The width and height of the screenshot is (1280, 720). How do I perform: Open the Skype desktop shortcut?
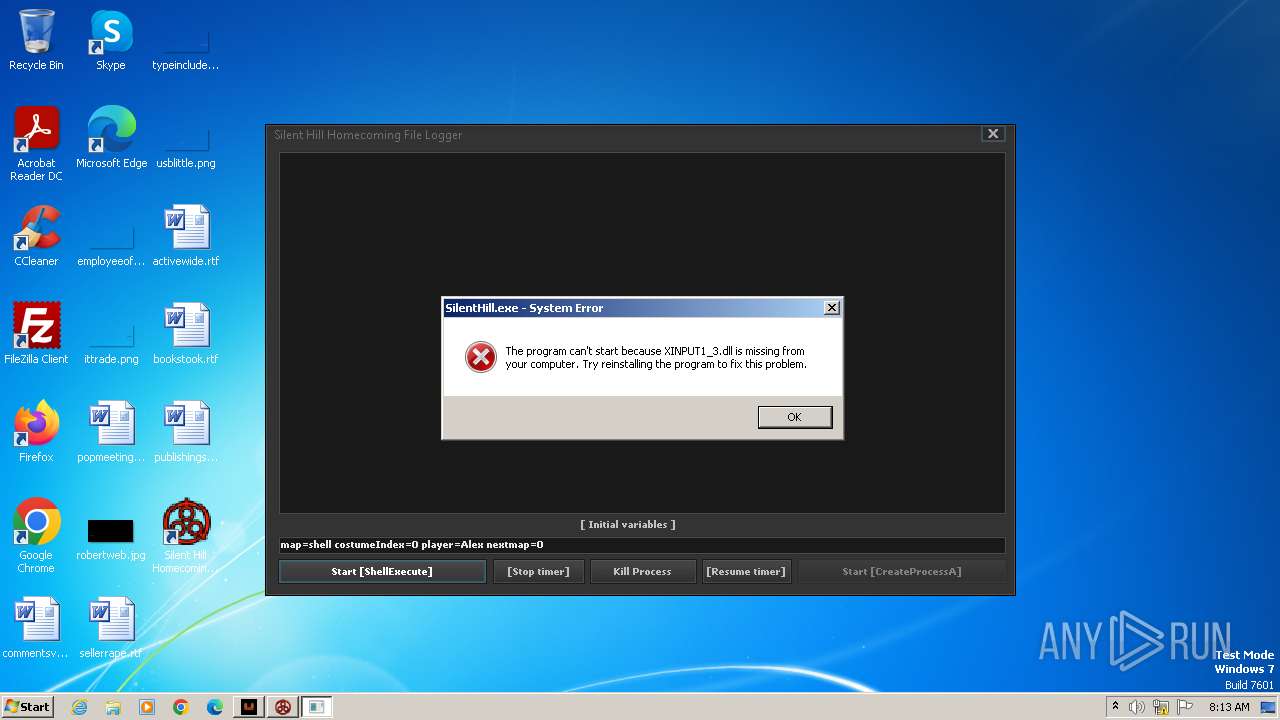pyautogui.click(x=111, y=41)
